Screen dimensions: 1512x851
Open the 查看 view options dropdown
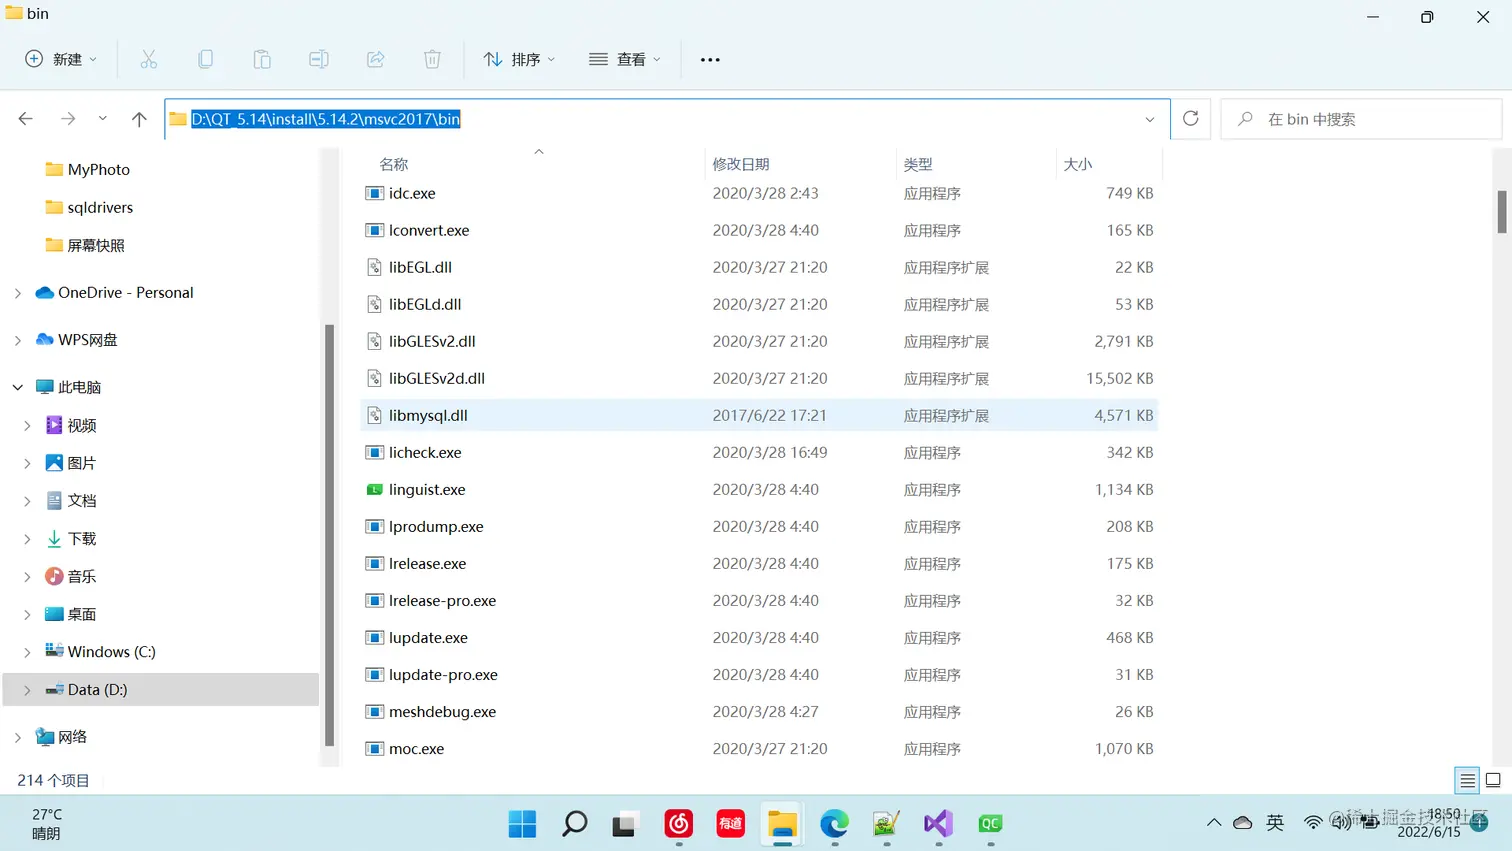click(x=623, y=59)
